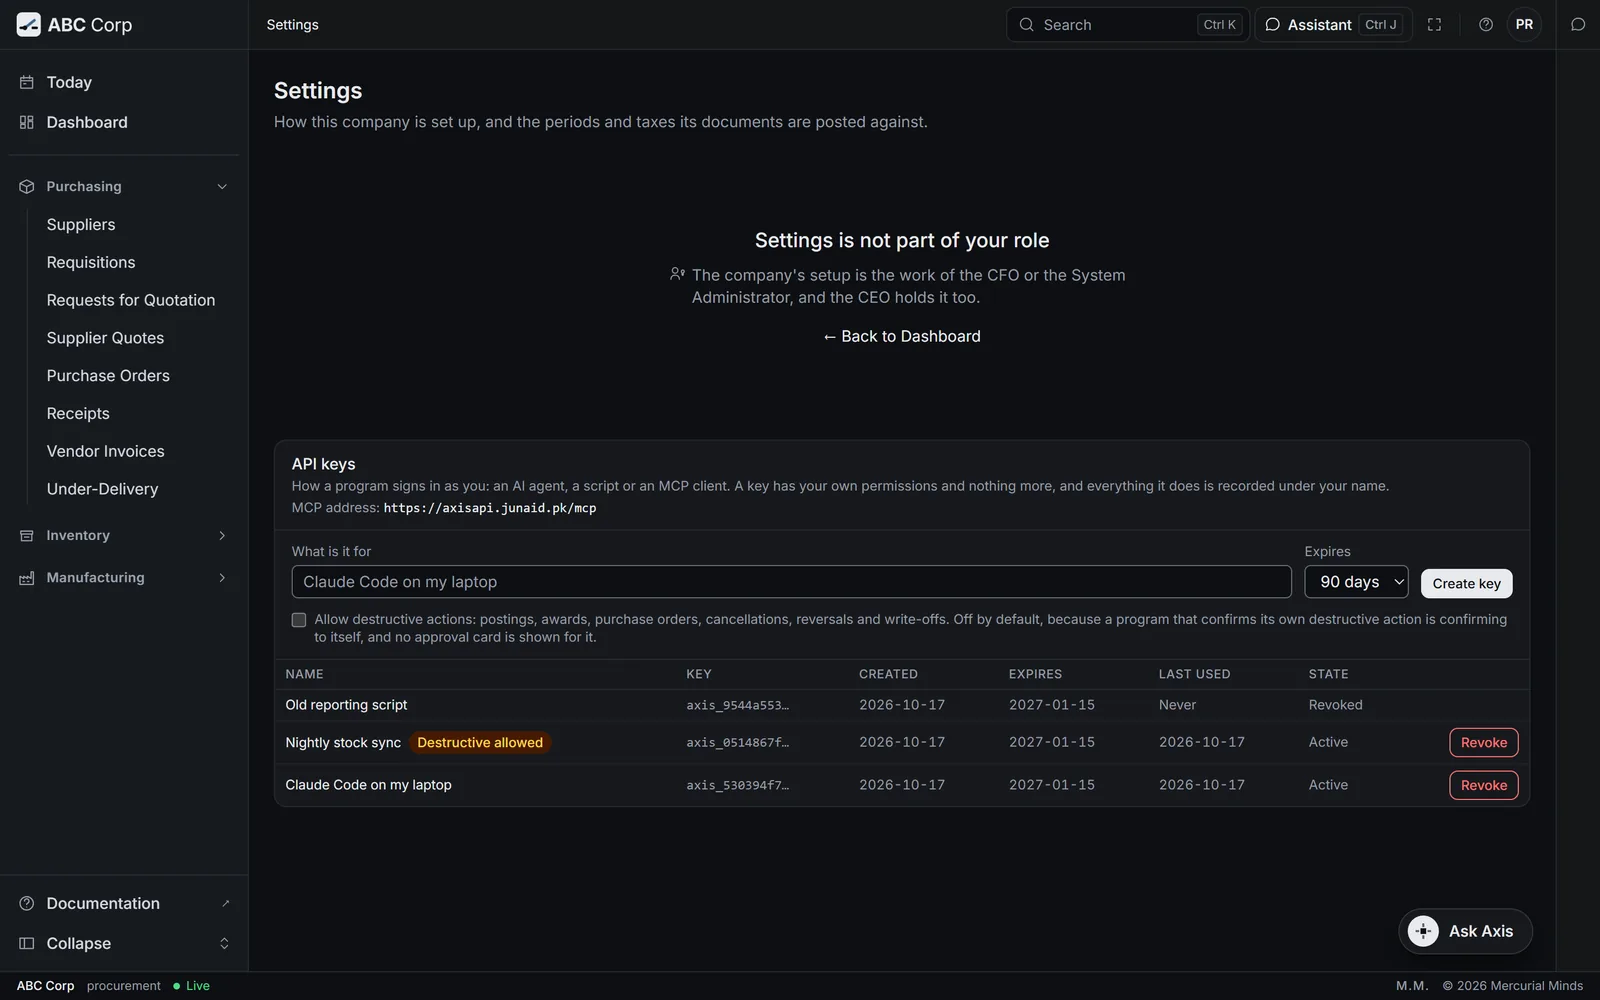Click the Documentation help icon in sidebar
This screenshot has width=1600, height=1000.
point(27,903)
